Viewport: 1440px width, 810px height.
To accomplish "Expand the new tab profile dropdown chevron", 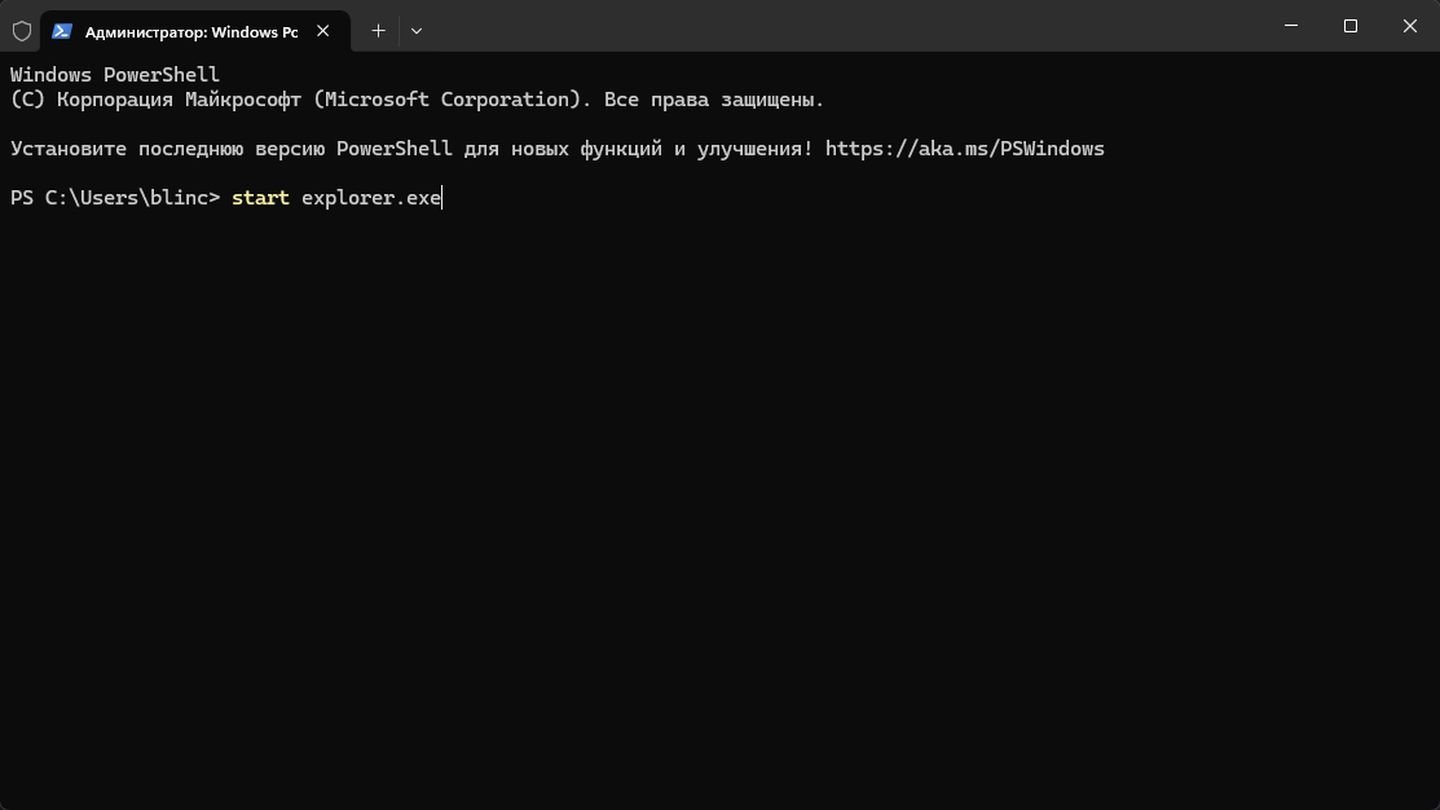I will (x=417, y=31).
